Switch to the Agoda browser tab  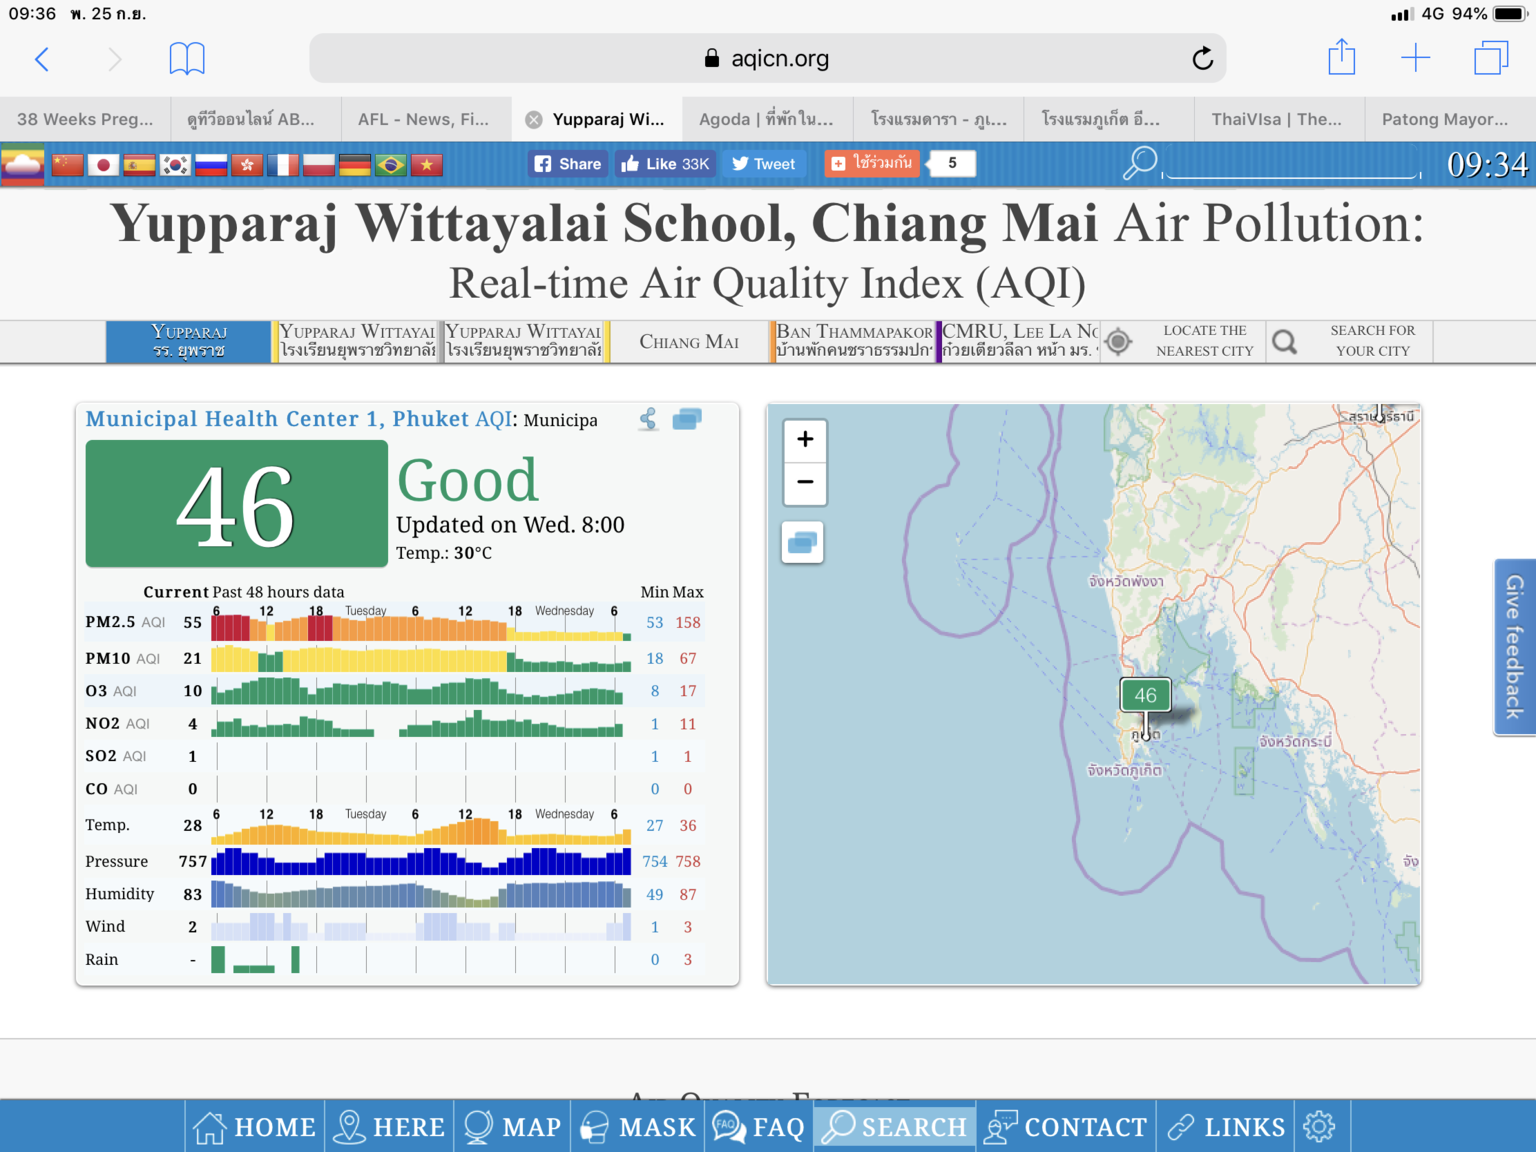pos(766,119)
